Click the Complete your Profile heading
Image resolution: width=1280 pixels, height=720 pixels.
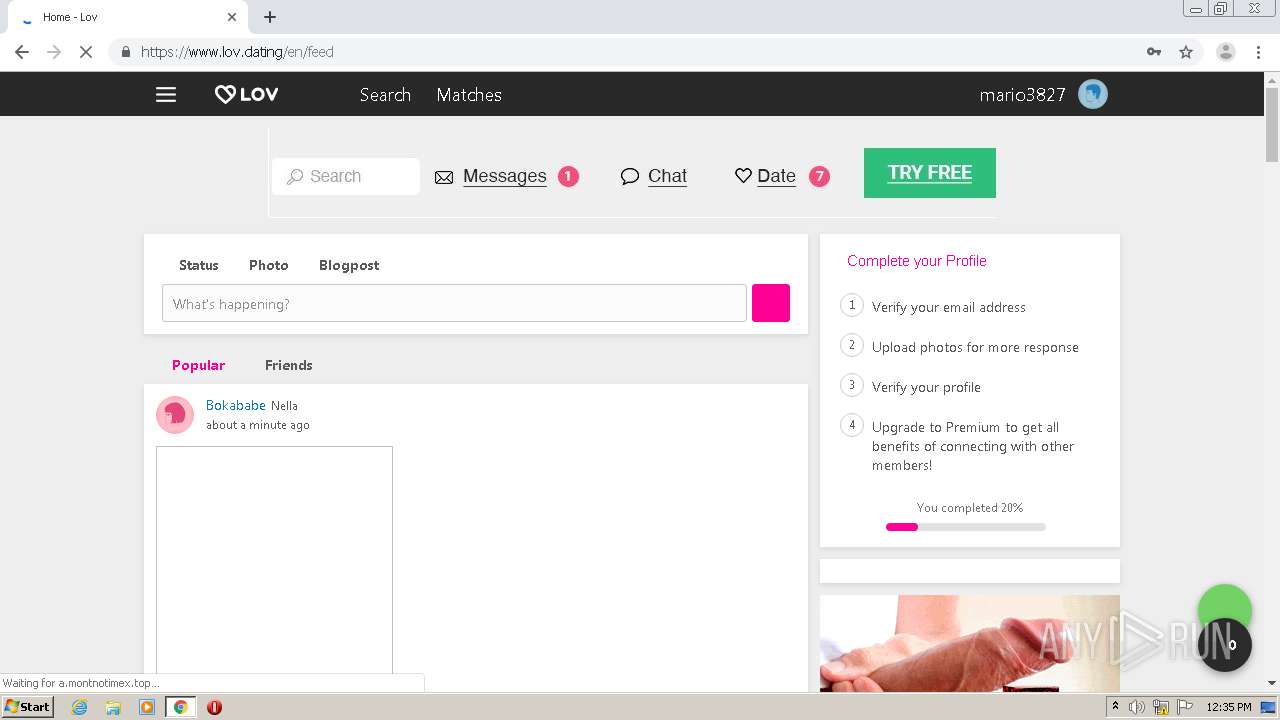[x=917, y=260]
